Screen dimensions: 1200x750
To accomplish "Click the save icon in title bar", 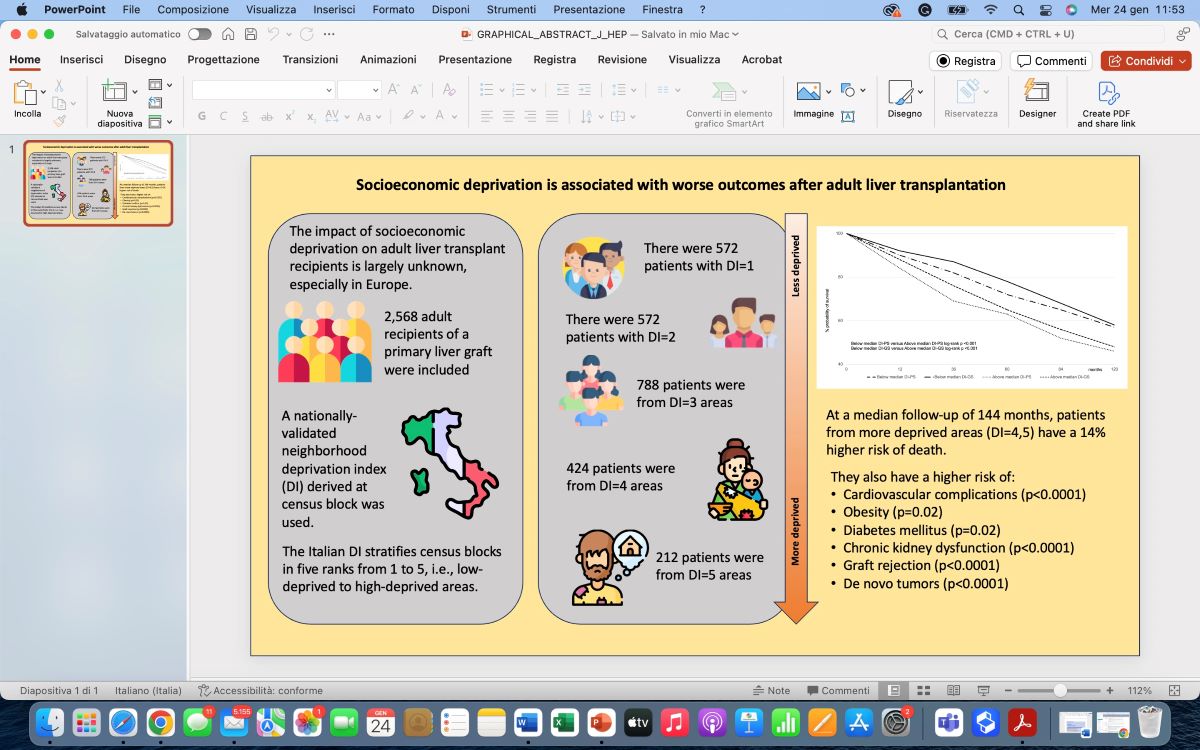I will point(250,34).
